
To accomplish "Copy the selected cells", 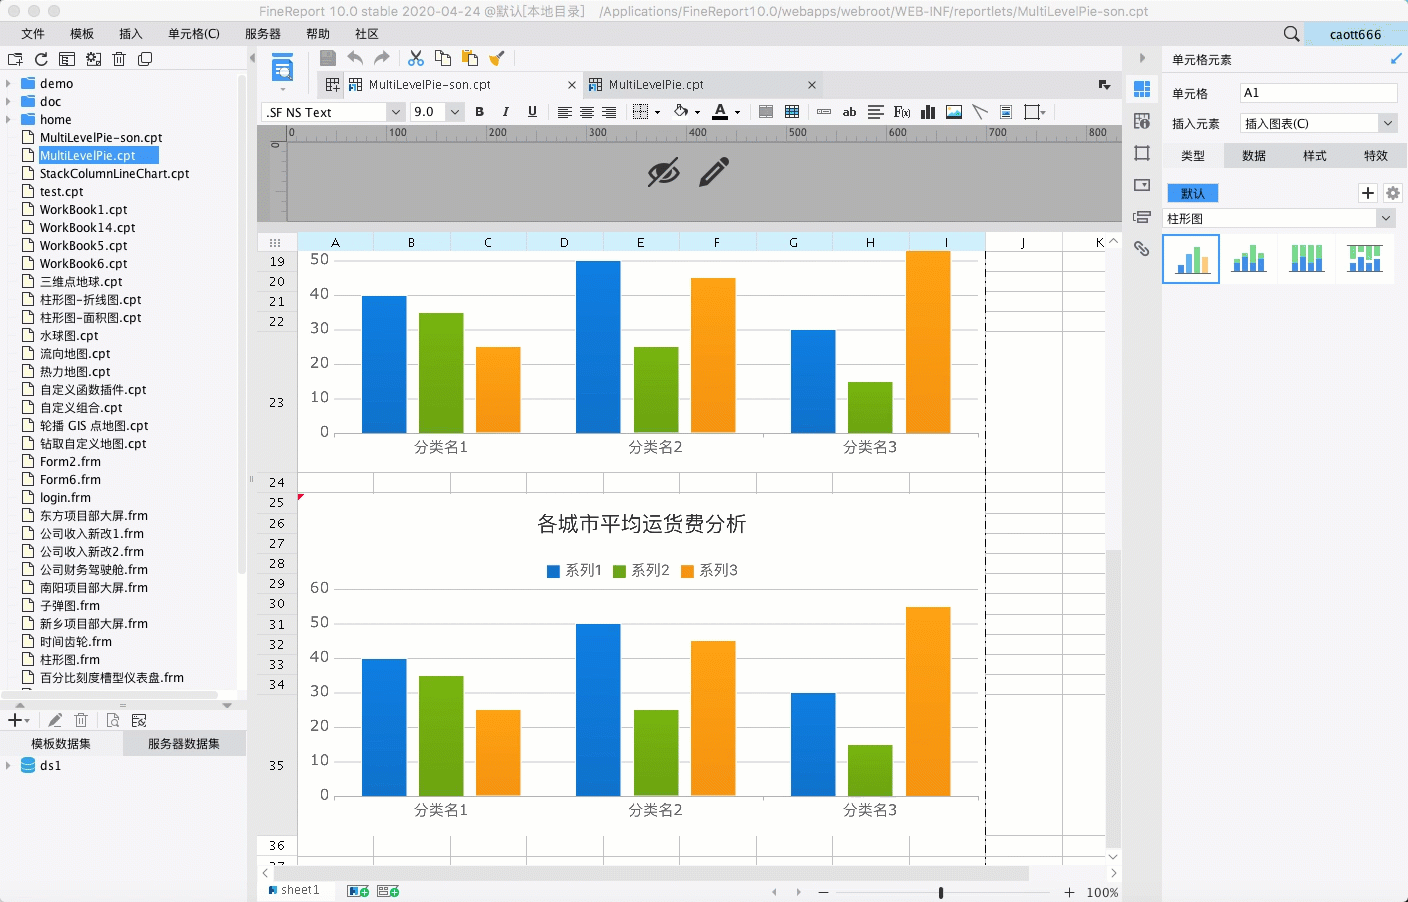I will (443, 58).
